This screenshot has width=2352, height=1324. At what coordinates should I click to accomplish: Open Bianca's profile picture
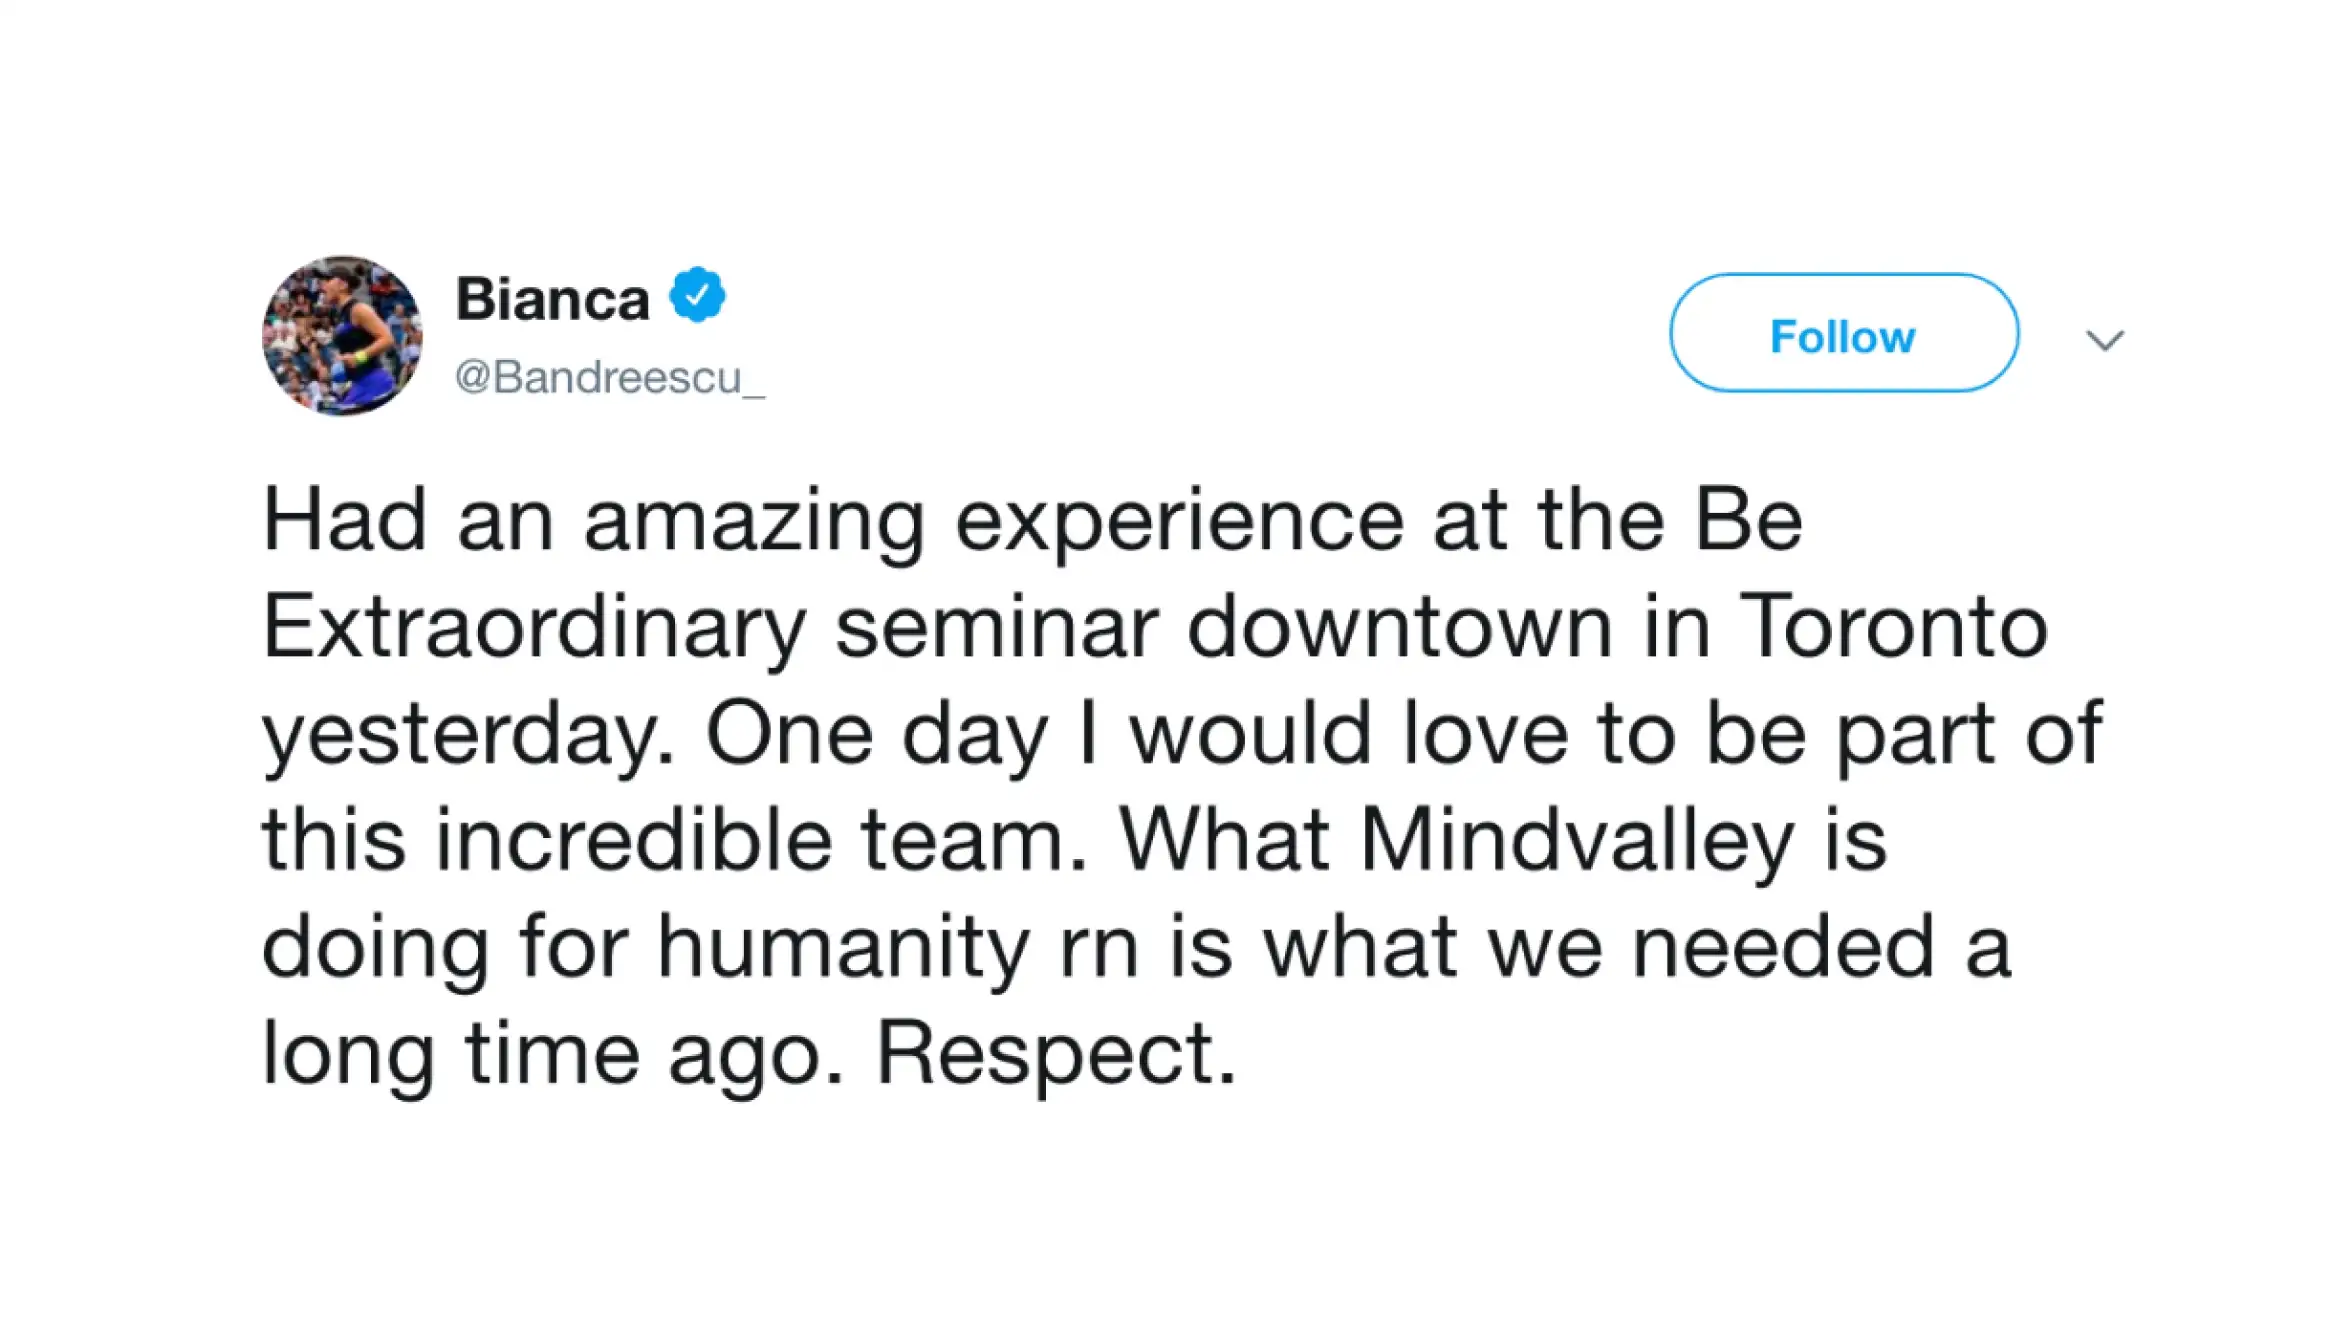point(342,335)
